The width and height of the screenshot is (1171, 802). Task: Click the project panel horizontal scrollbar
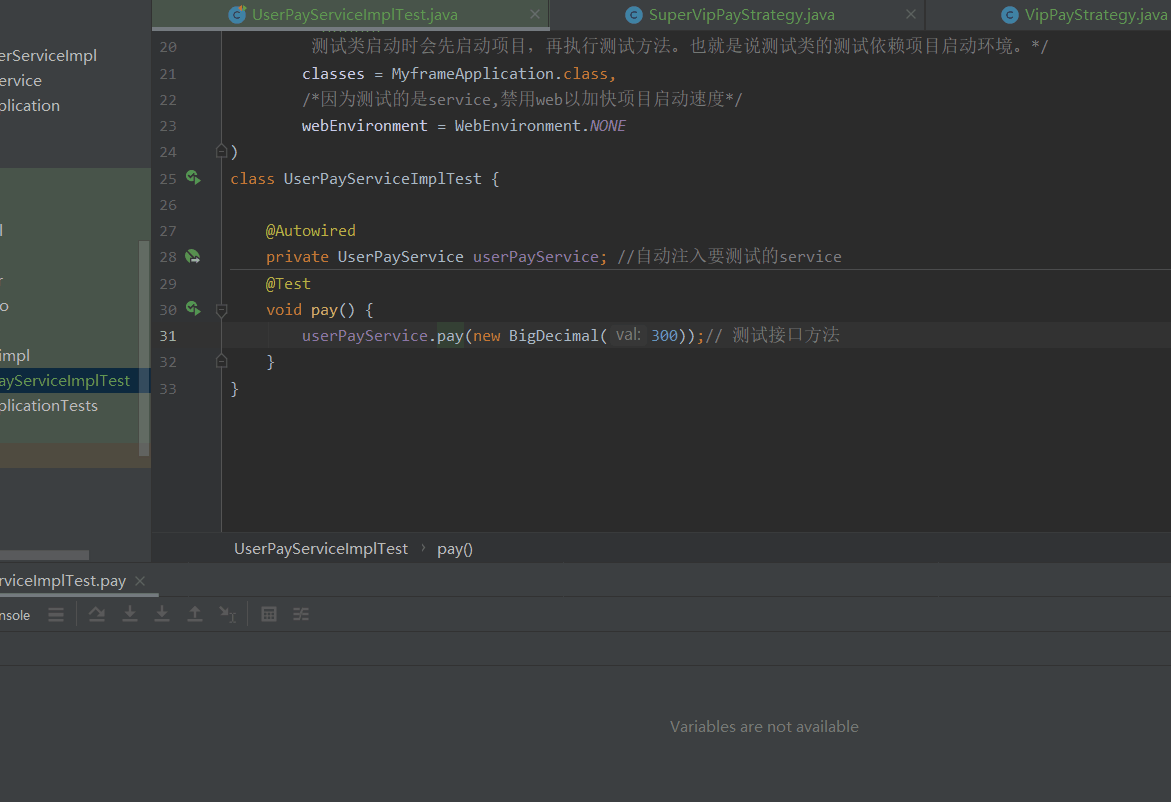pos(44,555)
